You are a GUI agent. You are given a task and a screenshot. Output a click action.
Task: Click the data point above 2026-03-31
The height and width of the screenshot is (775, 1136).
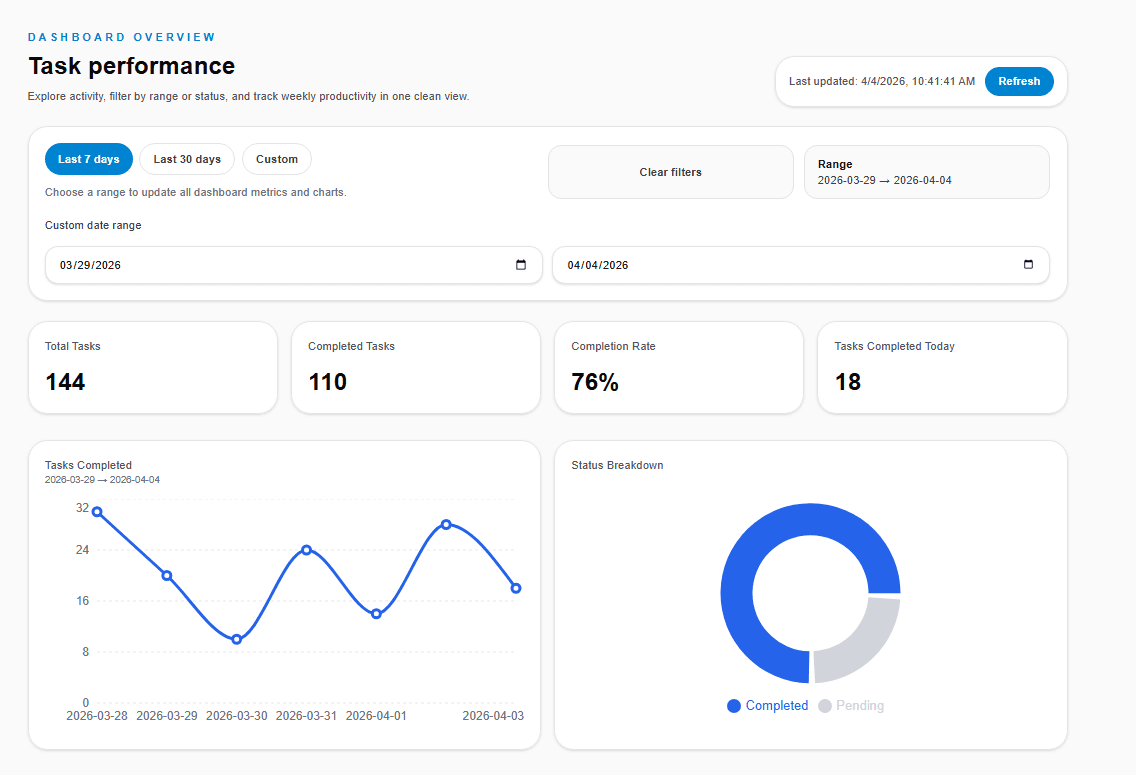306,548
